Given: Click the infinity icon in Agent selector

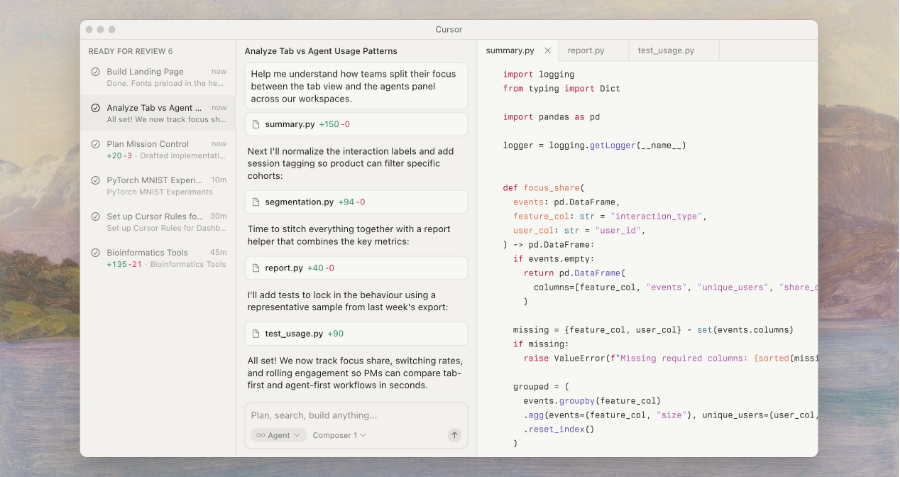Looking at the screenshot, I should pos(260,436).
